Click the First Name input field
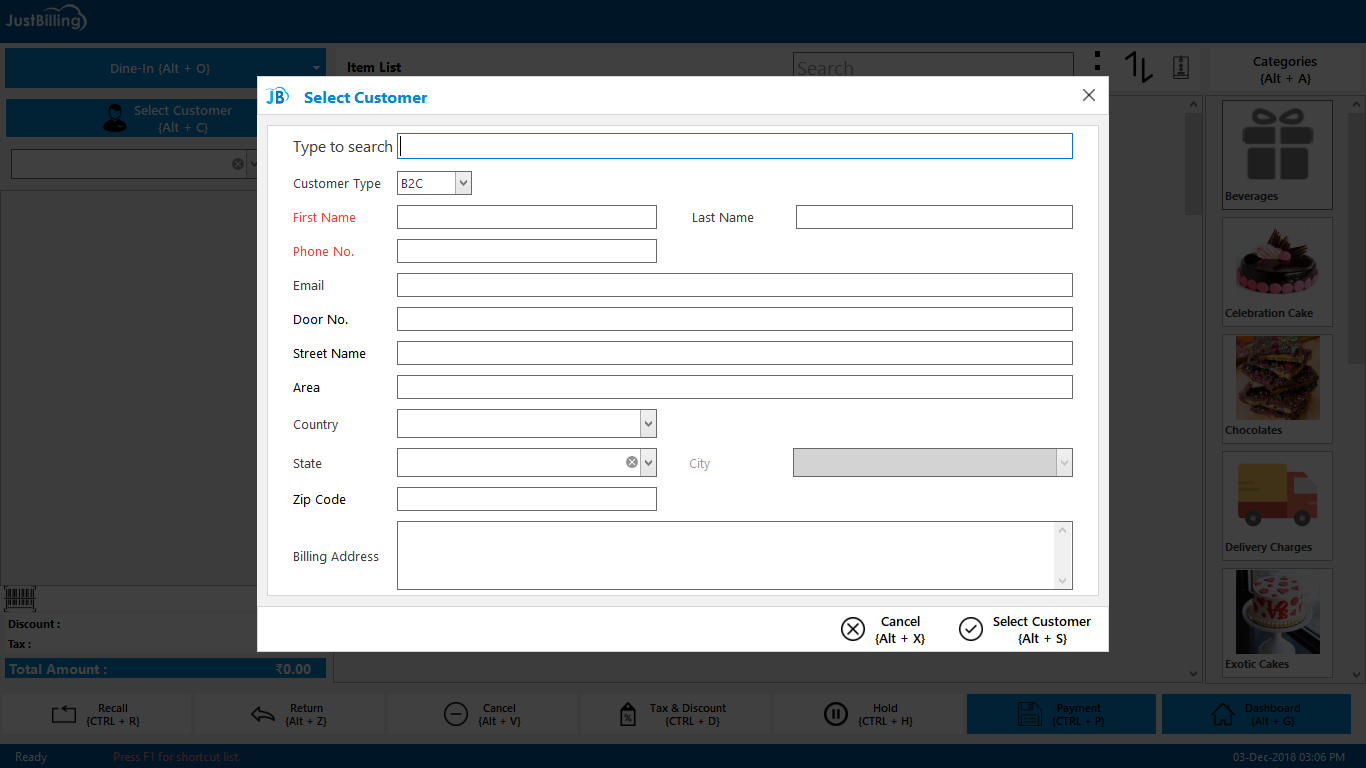1366x768 pixels. coord(527,217)
